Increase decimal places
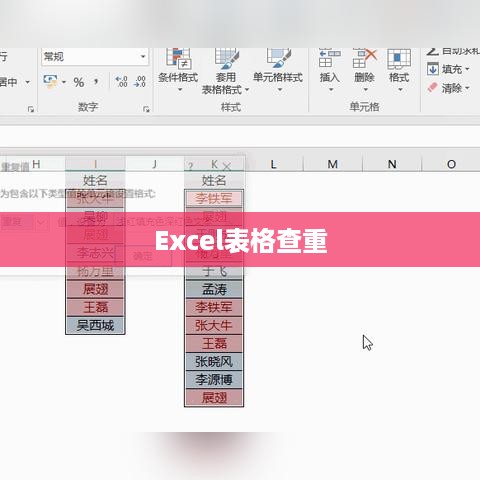 pyautogui.click(x=121, y=81)
